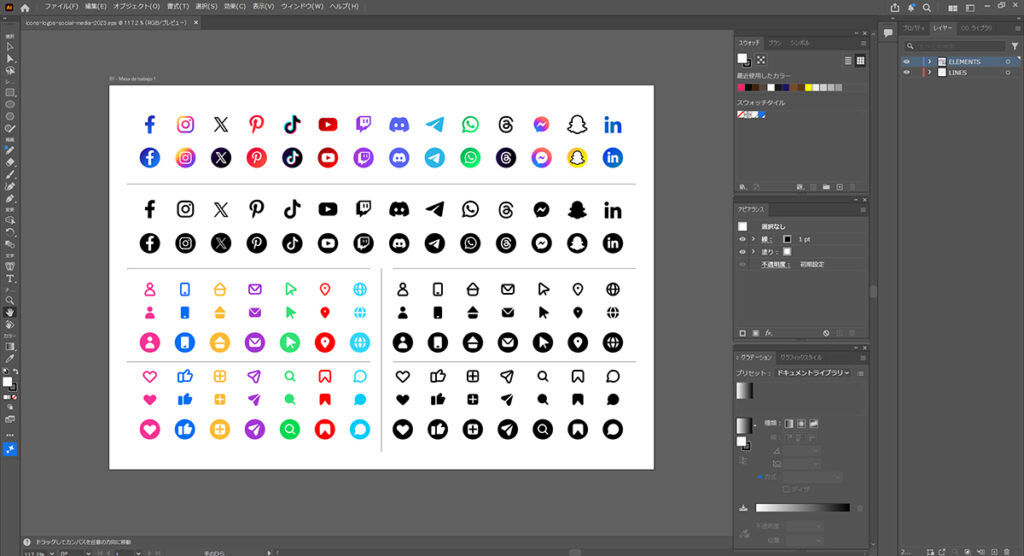Image resolution: width=1024 pixels, height=556 pixels.
Task: Click the stroke color box in Appearance panel
Action: [787, 239]
